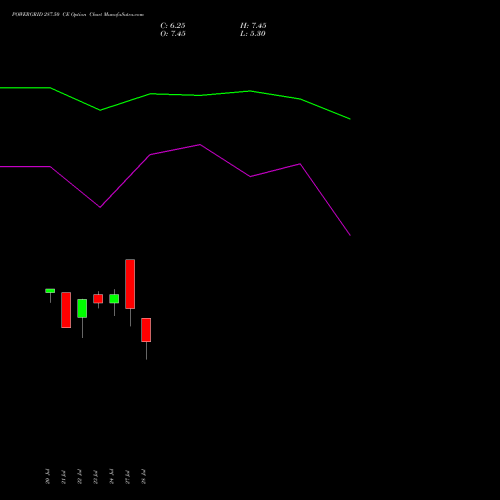Click the low value 'L: 5.30'
This screenshot has height=500, width=500.
[x=253, y=34]
